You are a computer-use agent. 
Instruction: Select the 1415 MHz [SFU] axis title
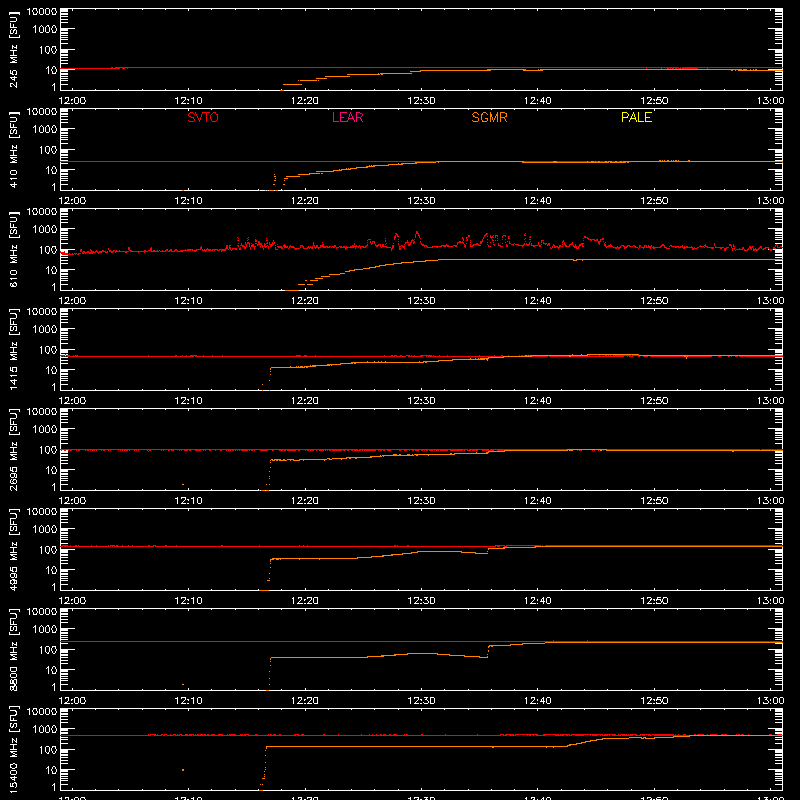(14, 350)
